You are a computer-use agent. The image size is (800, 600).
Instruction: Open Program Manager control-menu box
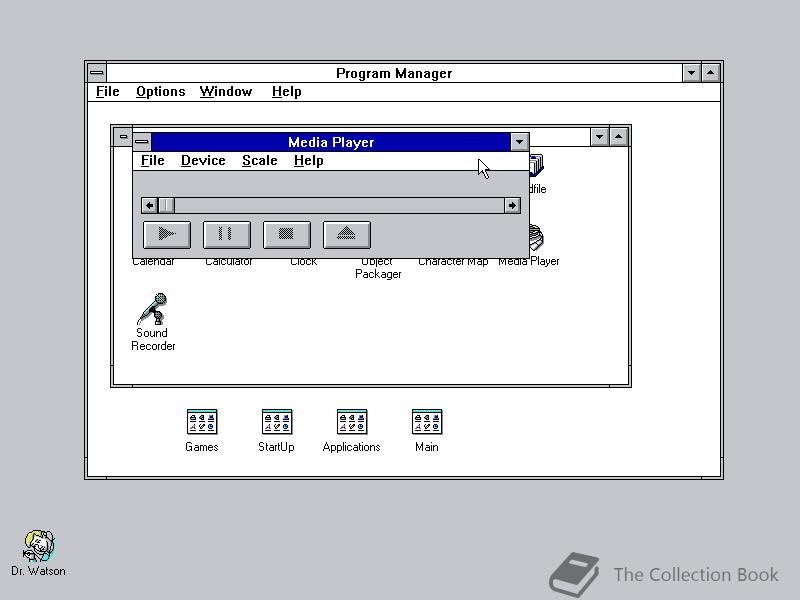coord(96,72)
